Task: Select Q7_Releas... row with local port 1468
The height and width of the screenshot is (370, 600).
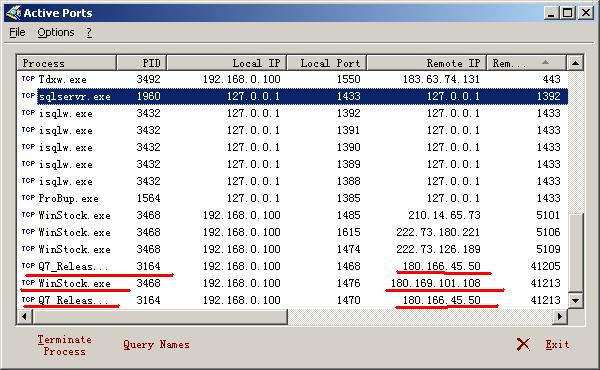Action: pyautogui.click(x=292, y=266)
